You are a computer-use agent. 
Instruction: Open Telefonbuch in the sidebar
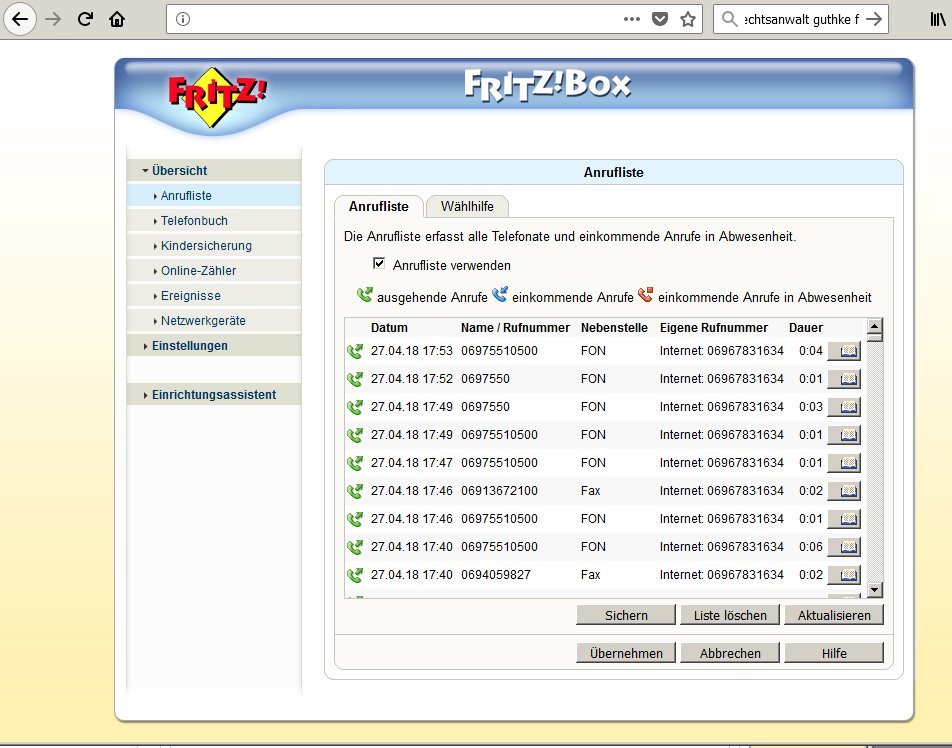click(x=214, y=220)
